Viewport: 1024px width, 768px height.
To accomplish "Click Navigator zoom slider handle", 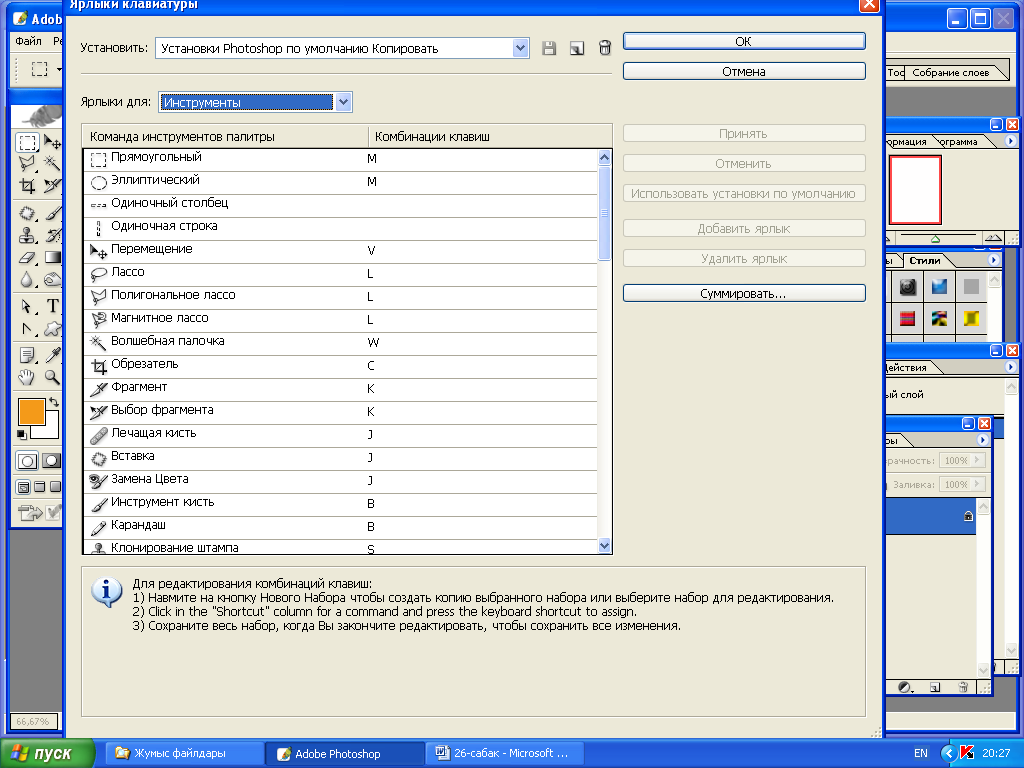I will pos(935,239).
